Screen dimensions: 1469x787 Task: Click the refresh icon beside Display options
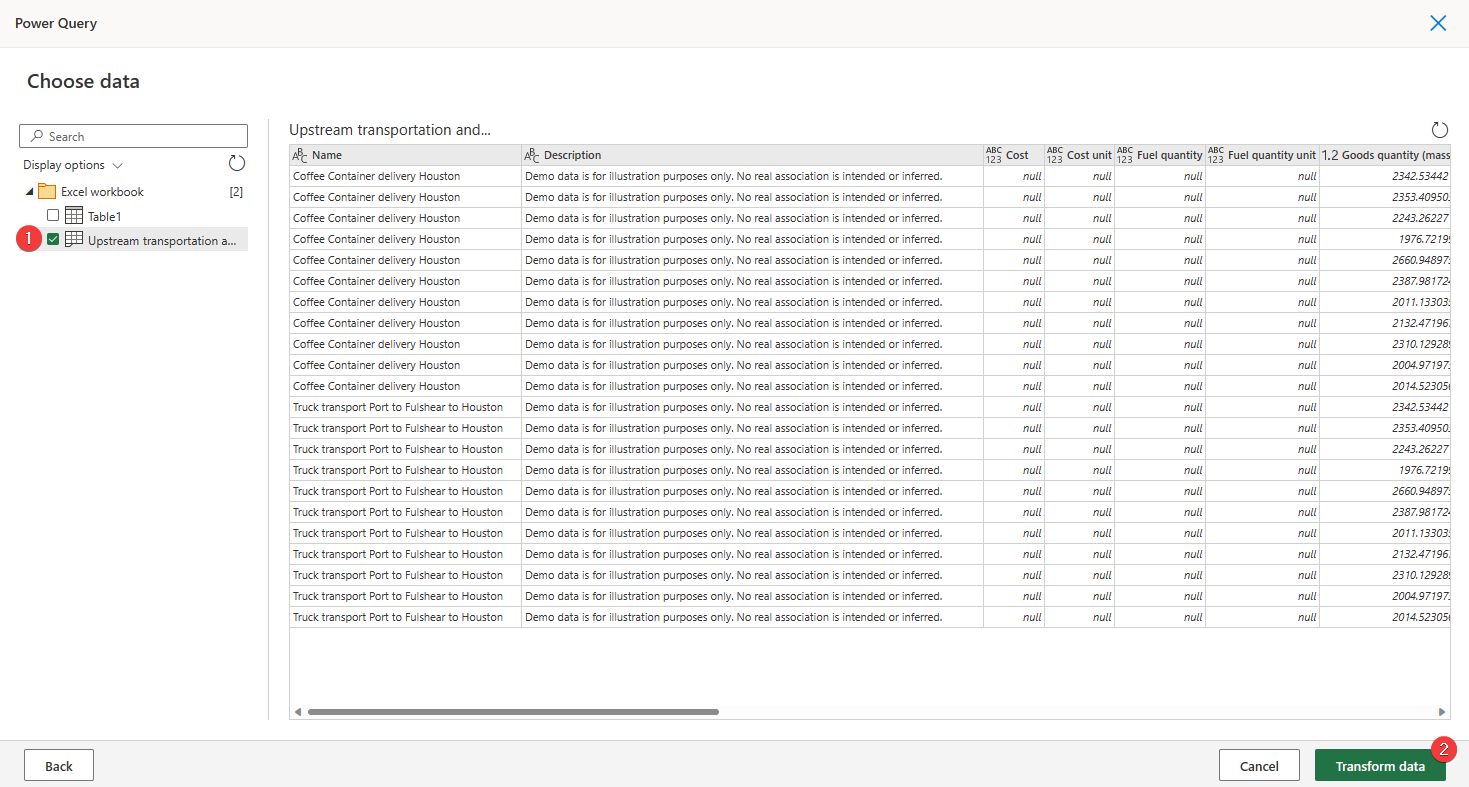click(237, 164)
